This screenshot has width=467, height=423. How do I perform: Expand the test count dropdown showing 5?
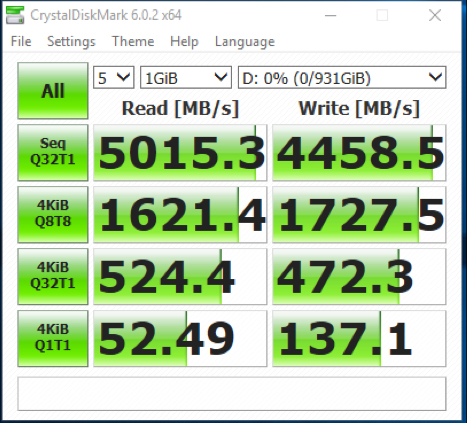(x=114, y=78)
